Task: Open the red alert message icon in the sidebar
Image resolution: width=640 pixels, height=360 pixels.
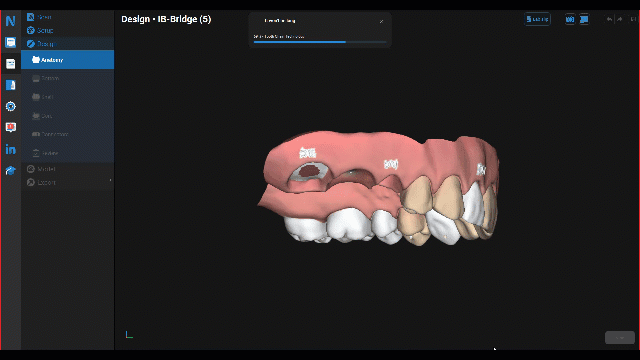Action: [x=11, y=127]
